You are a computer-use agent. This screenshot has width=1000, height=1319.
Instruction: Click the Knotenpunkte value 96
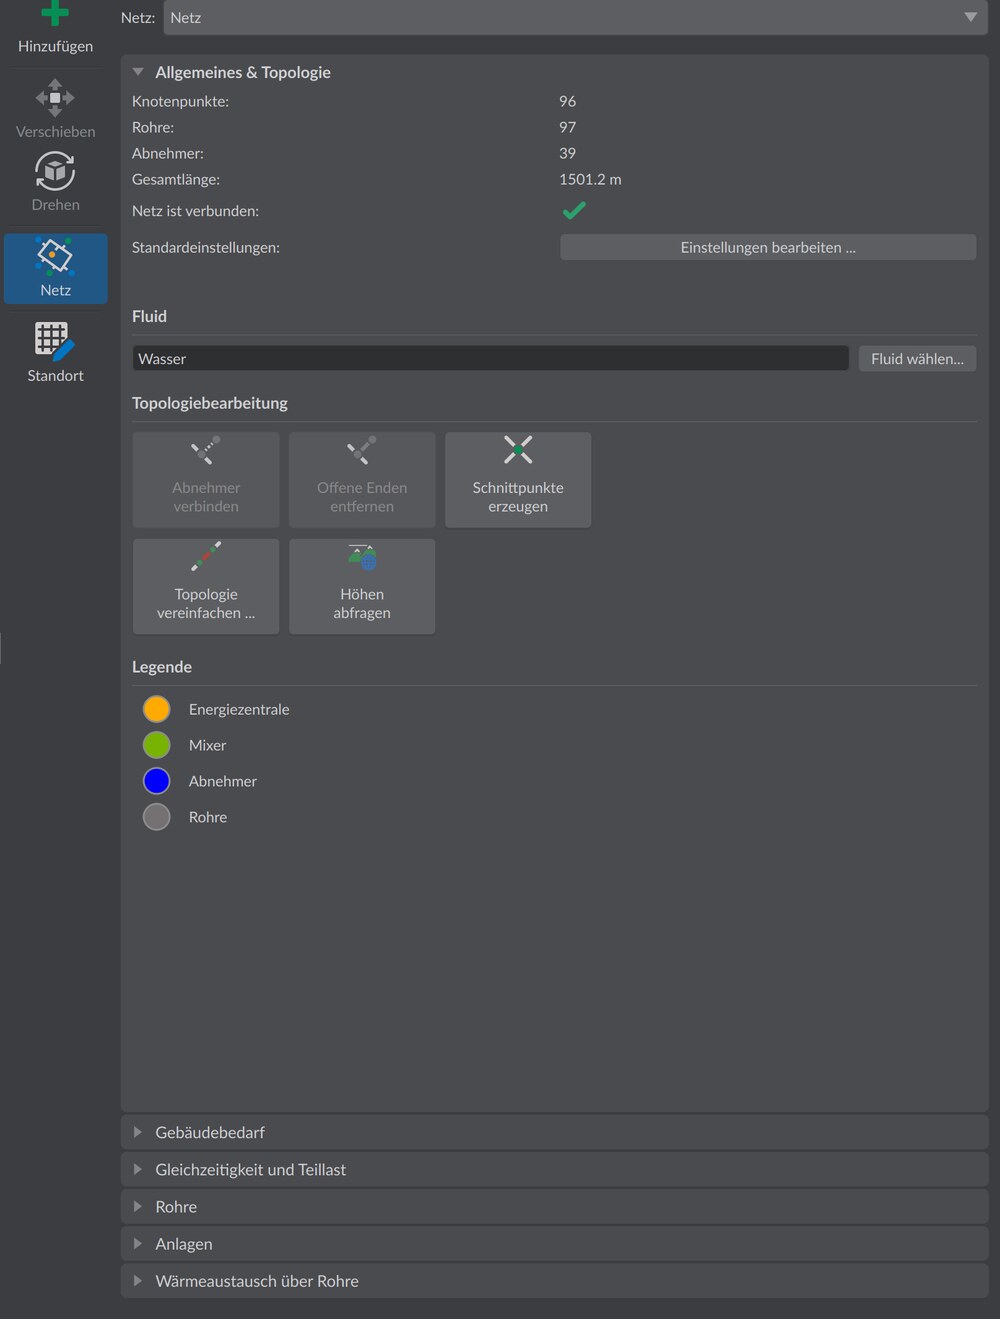(x=567, y=101)
